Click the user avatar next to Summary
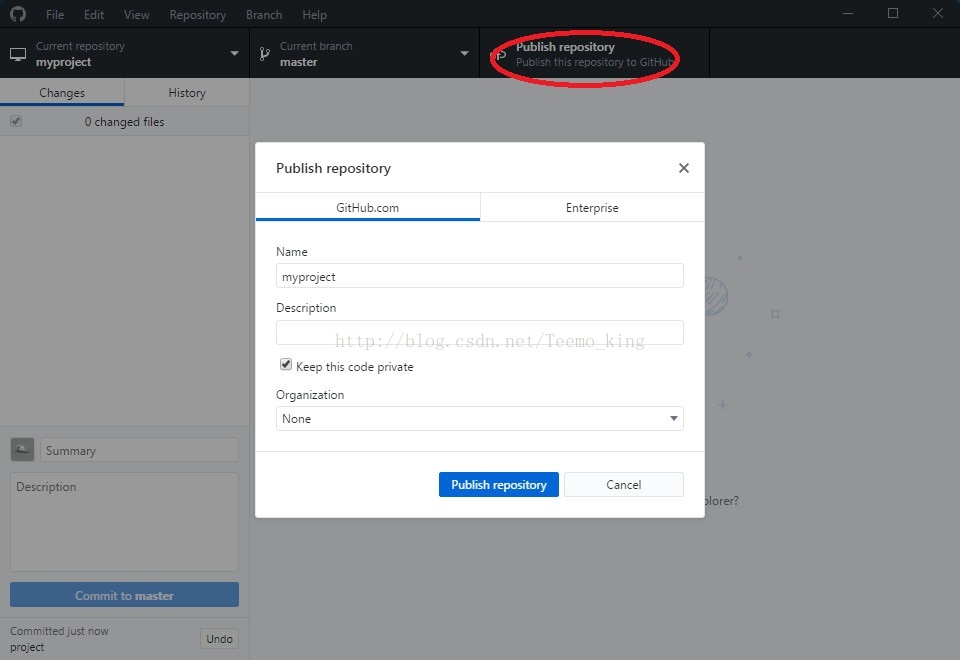 [x=23, y=450]
